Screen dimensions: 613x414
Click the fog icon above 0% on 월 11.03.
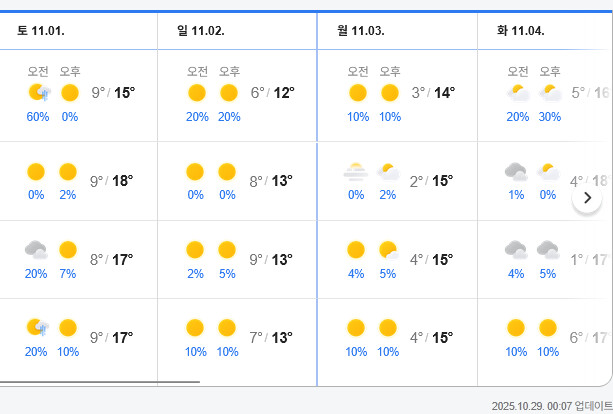point(356,172)
